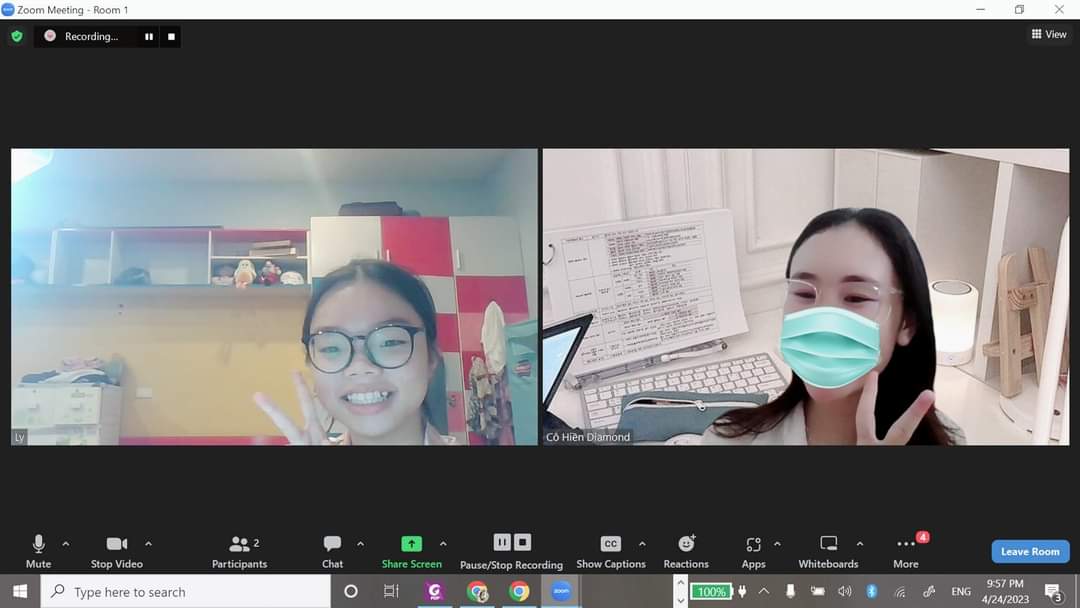
Task: Click Cô Hiền Diamond's video tile
Action: [x=806, y=297]
